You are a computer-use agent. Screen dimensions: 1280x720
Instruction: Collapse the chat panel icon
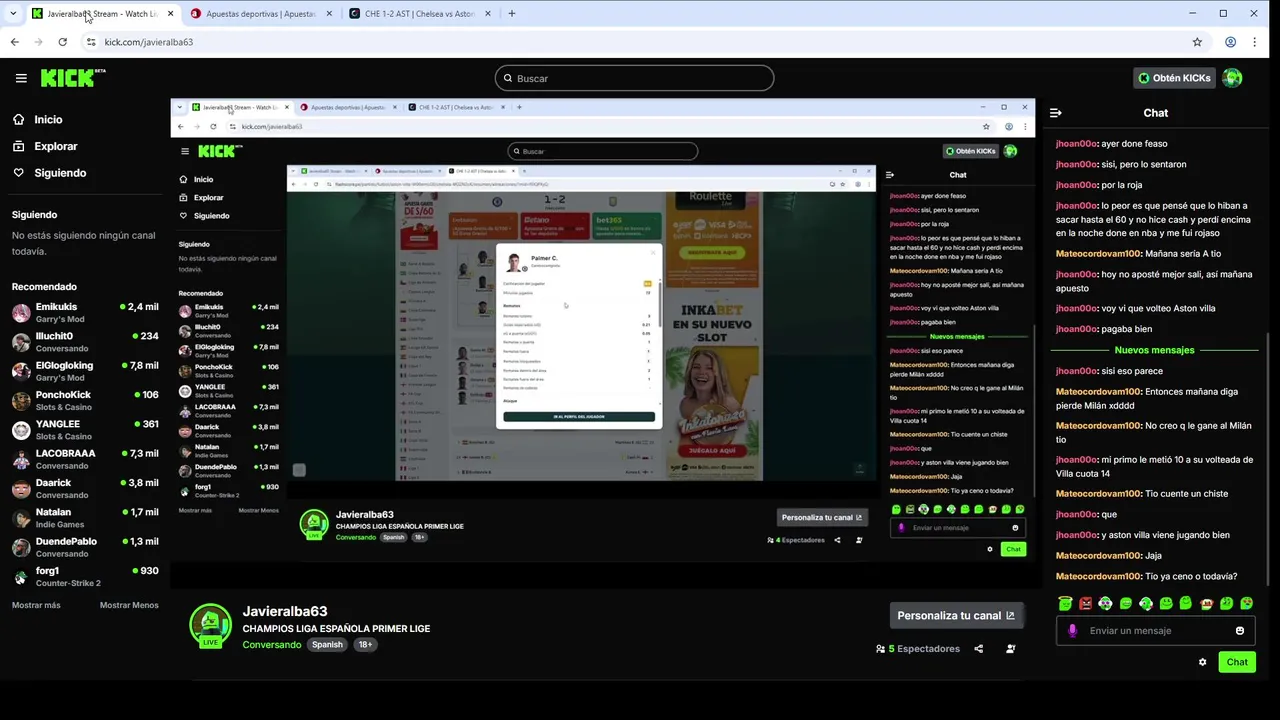pos(1055,113)
